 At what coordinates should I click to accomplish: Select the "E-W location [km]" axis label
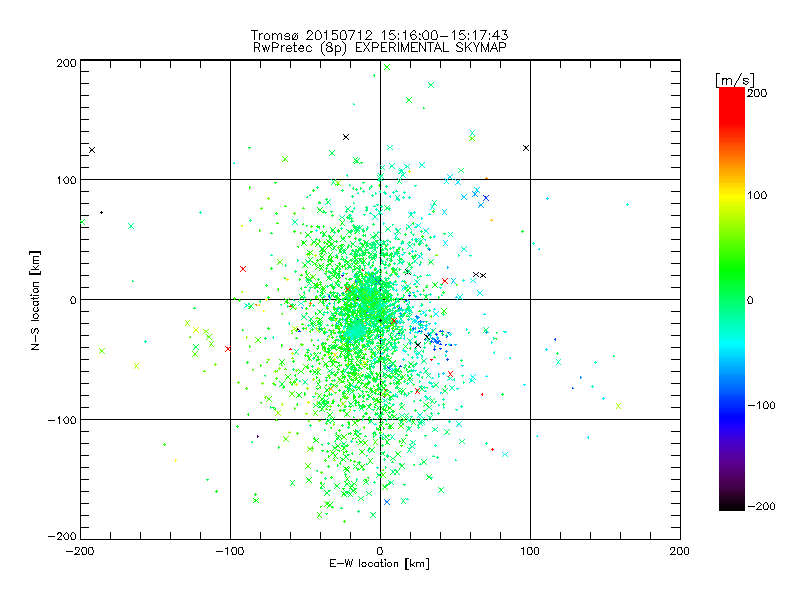[x=379, y=564]
